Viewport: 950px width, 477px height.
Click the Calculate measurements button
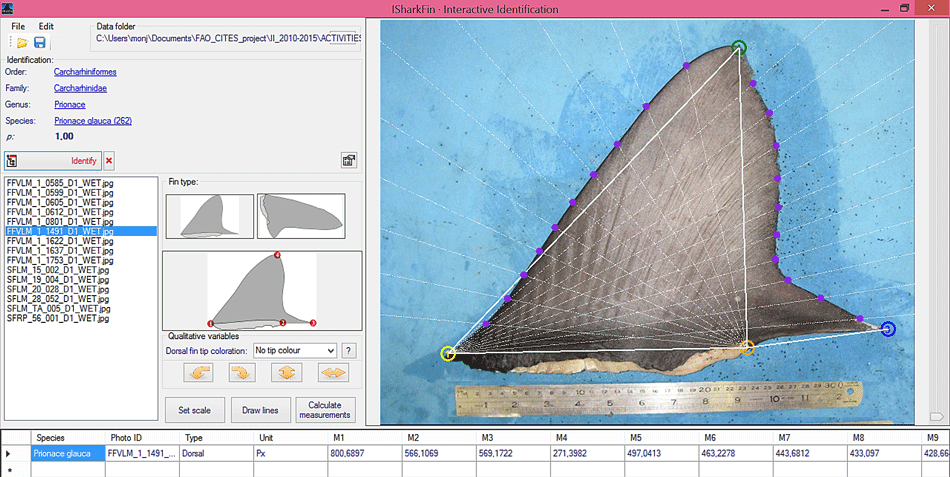pyautogui.click(x=325, y=410)
